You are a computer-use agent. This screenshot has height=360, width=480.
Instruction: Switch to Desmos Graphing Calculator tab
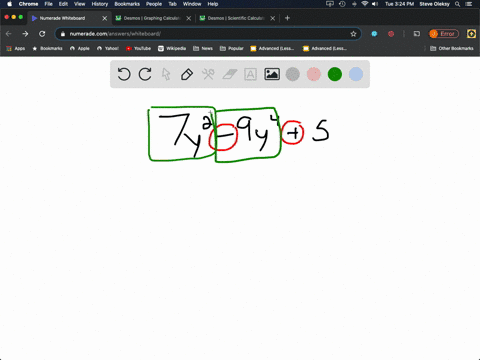tap(152, 18)
